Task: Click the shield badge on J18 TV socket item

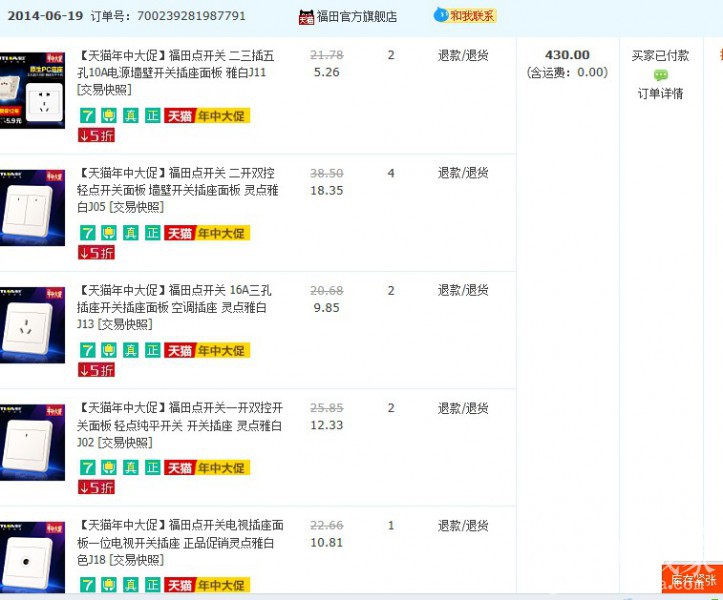Action: [x=109, y=585]
